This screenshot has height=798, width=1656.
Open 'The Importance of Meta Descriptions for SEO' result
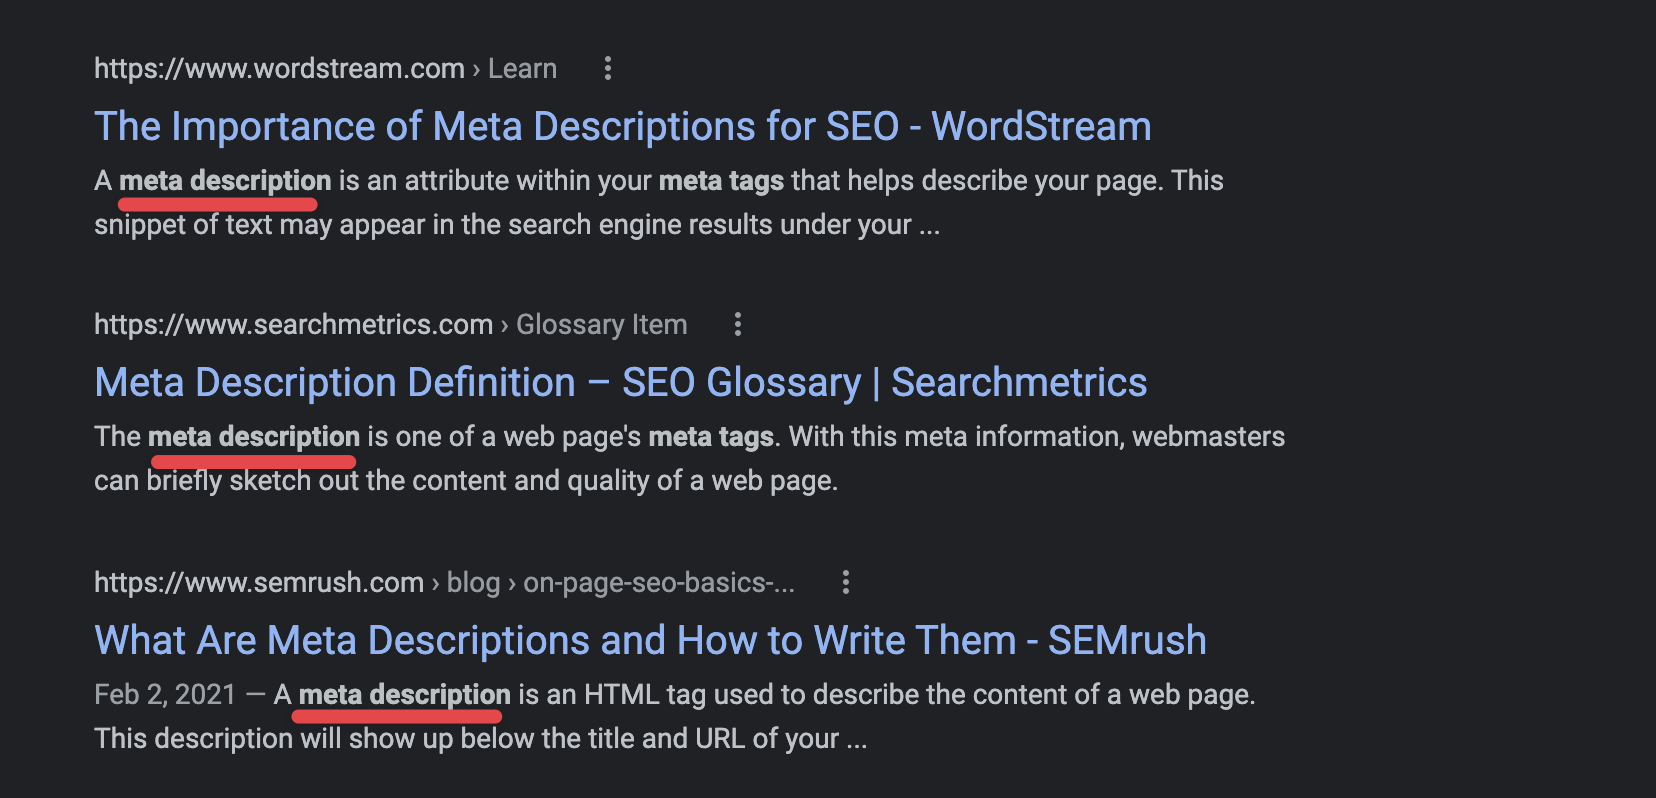pos(622,127)
